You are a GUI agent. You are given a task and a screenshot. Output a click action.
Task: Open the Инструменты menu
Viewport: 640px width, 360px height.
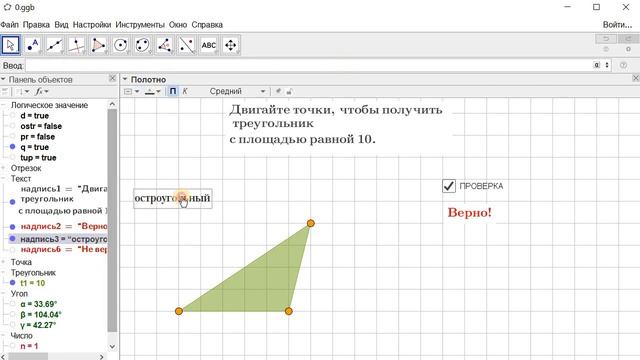[140, 24]
